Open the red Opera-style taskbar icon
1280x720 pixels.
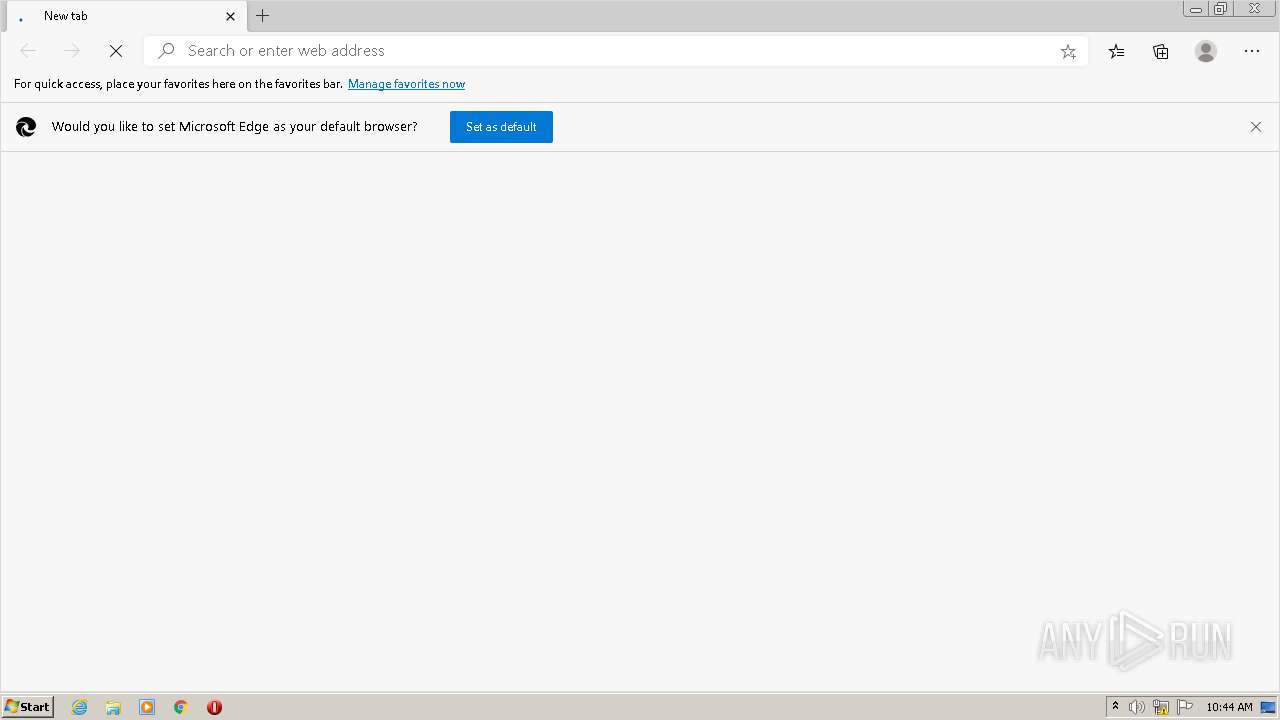pos(214,707)
